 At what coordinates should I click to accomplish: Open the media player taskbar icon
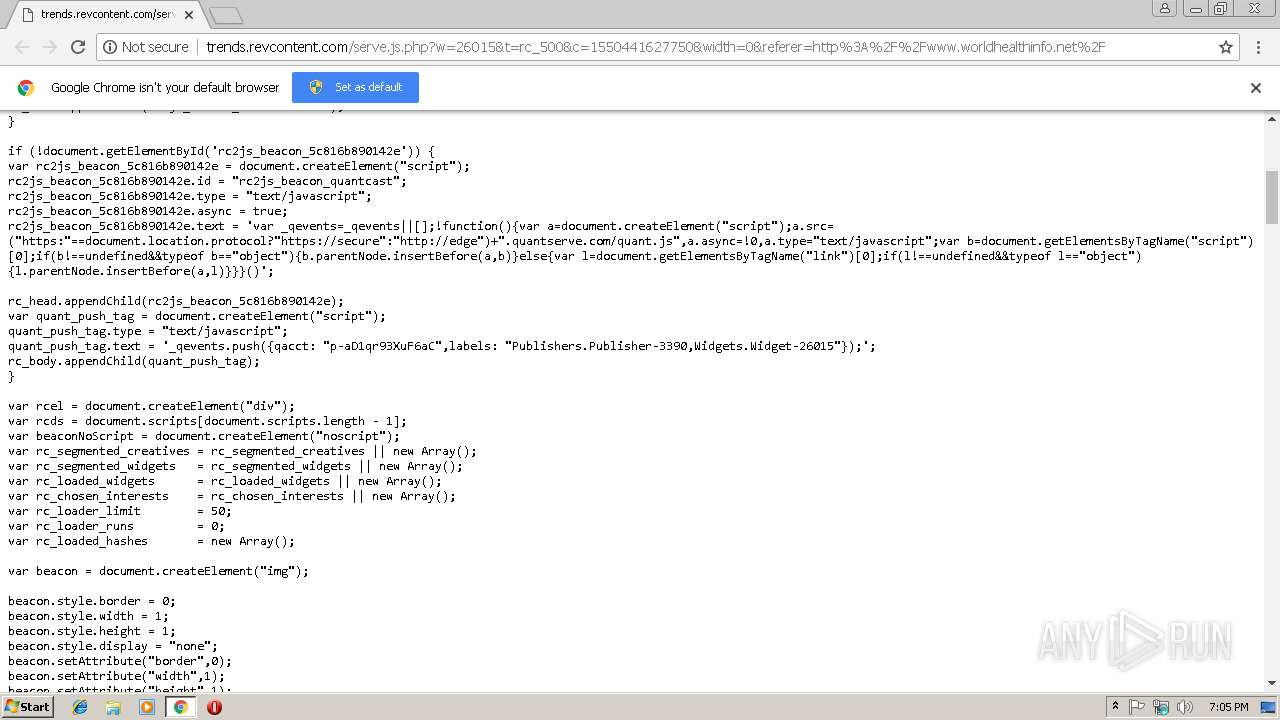tap(147, 707)
